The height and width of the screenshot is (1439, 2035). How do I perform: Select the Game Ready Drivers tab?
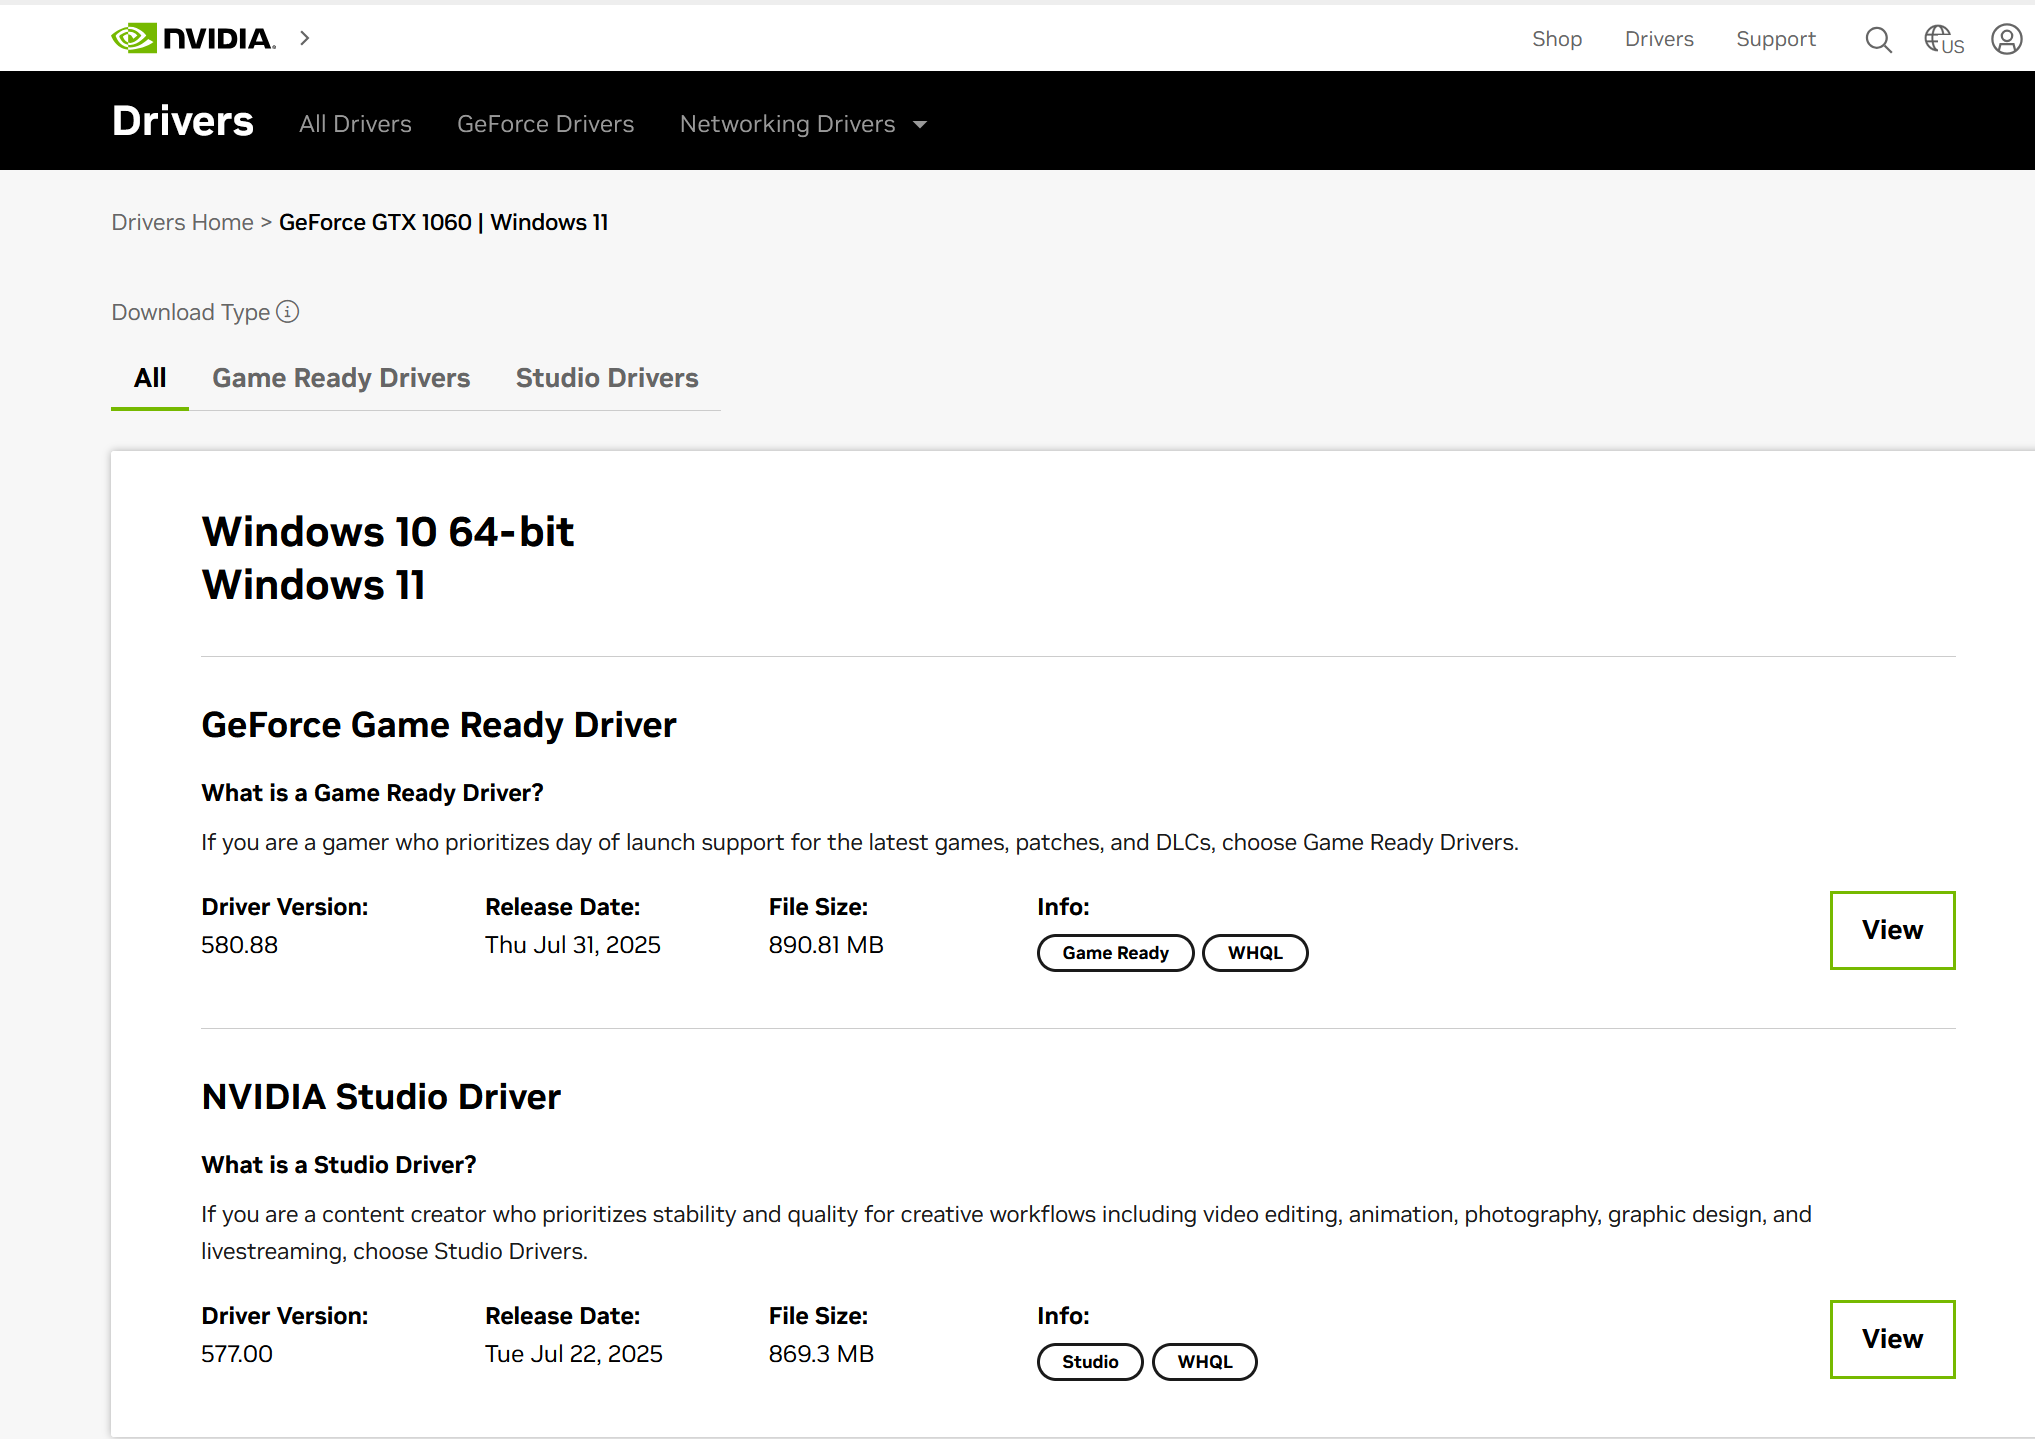click(x=341, y=378)
